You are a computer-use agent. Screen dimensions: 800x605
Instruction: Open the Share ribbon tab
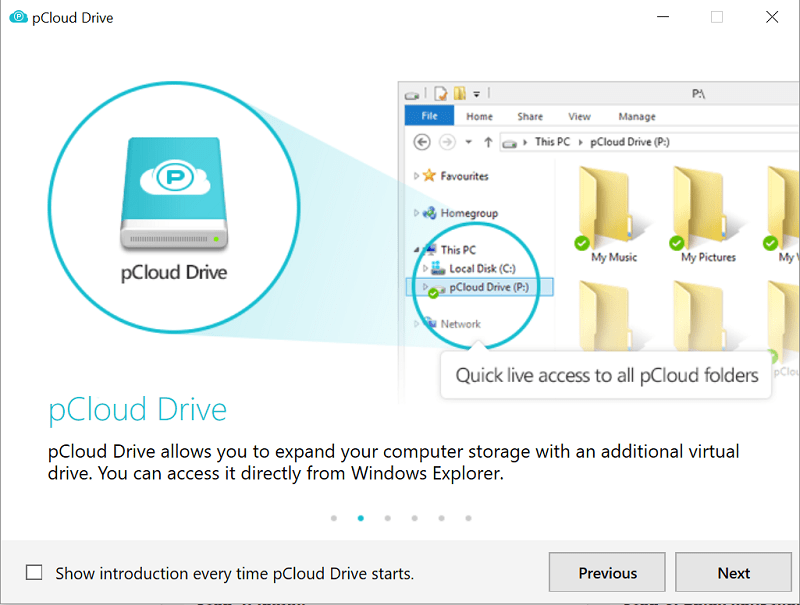coord(530,117)
